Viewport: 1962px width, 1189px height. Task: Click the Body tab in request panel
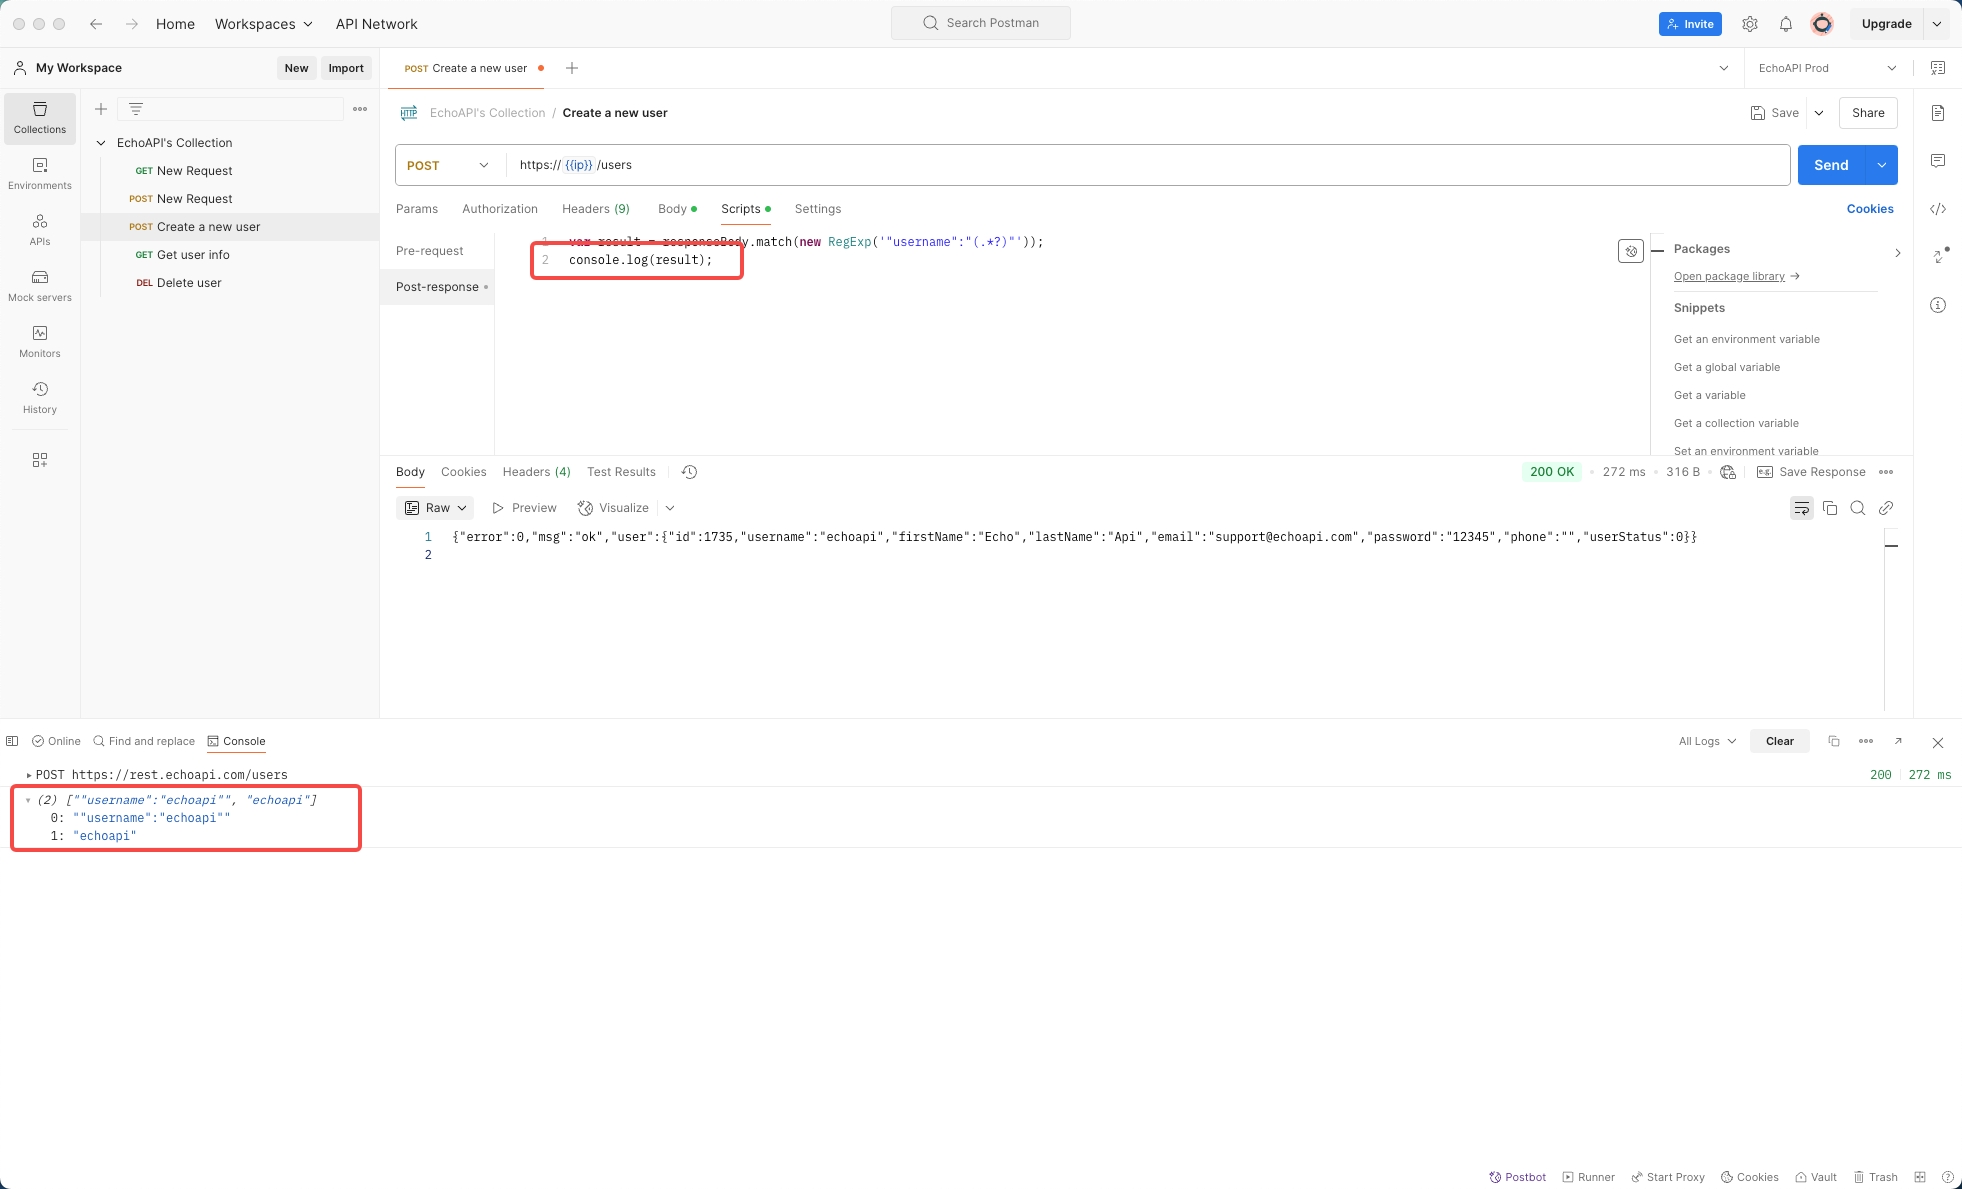[x=671, y=209]
